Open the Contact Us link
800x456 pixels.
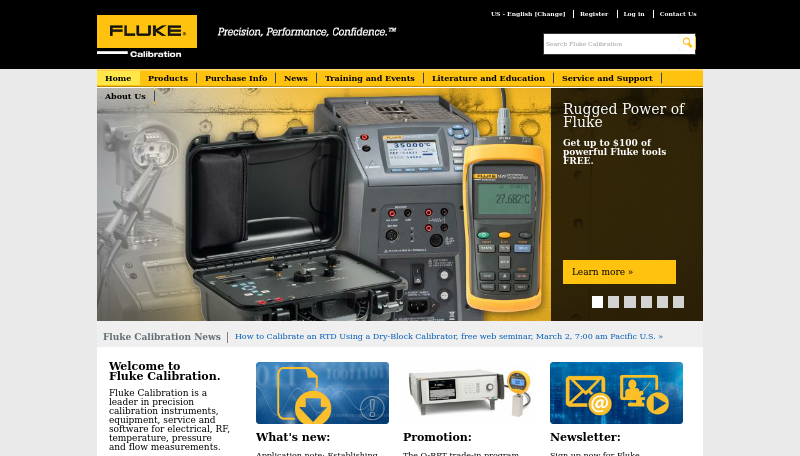(678, 14)
